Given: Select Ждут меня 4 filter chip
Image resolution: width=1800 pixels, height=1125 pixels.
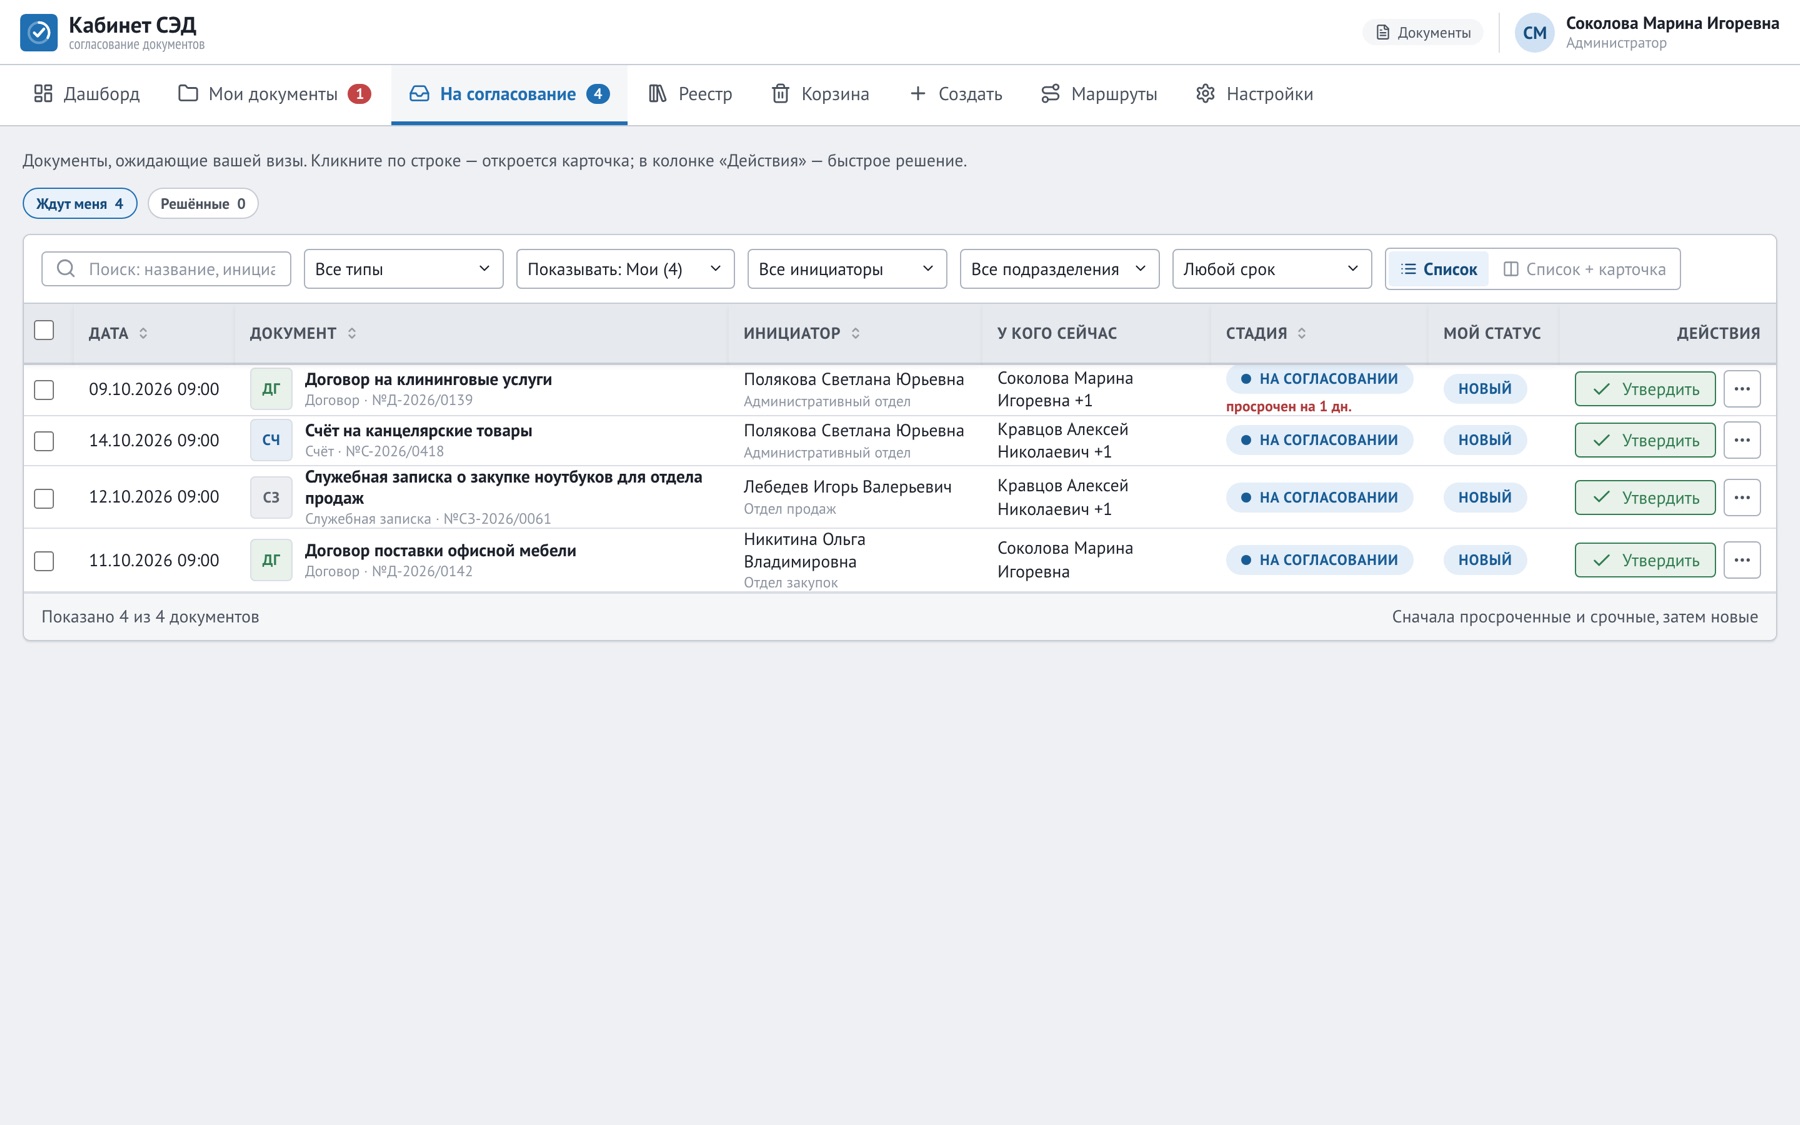Looking at the screenshot, I should click(80, 204).
